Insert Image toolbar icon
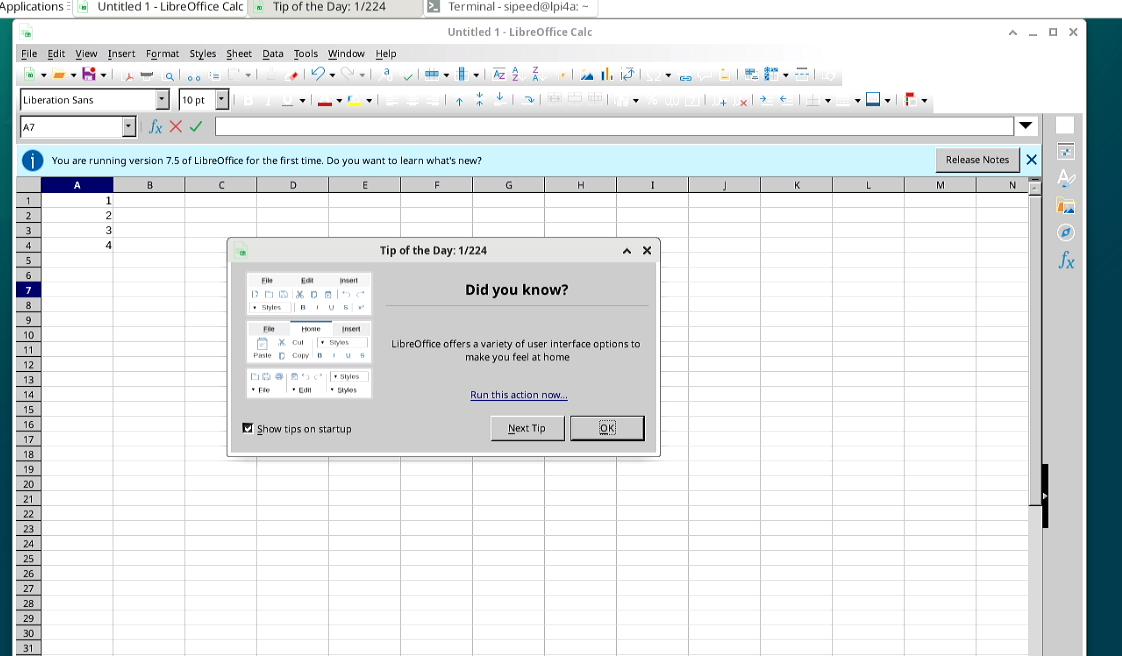Viewport: 1122px width, 656px height. pyautogui.click(x=587, y=75)
